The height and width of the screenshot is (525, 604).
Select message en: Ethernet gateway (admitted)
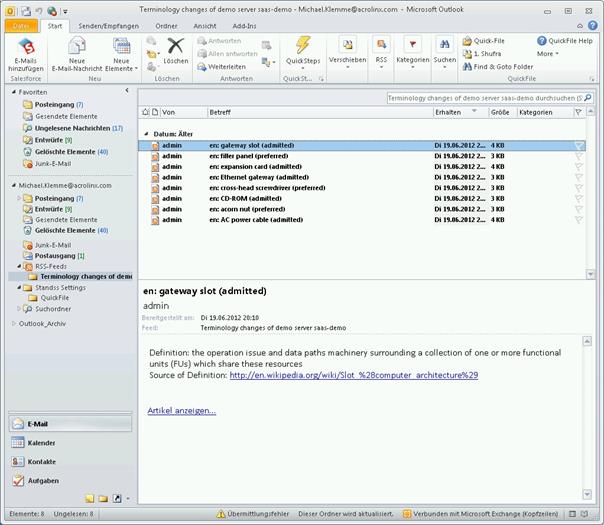362,177
